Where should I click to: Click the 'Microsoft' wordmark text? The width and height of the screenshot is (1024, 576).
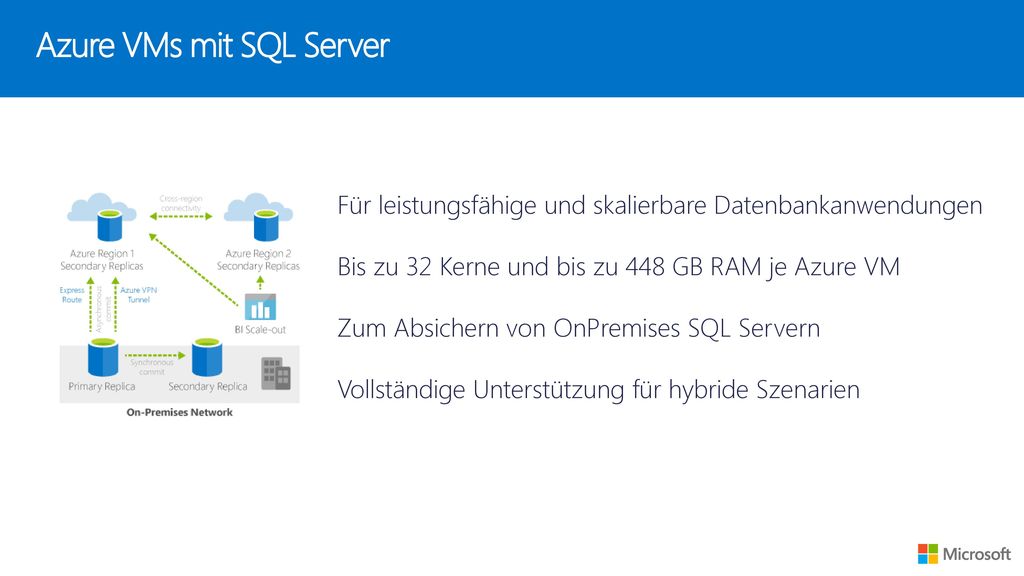click(x=977, y=554)
